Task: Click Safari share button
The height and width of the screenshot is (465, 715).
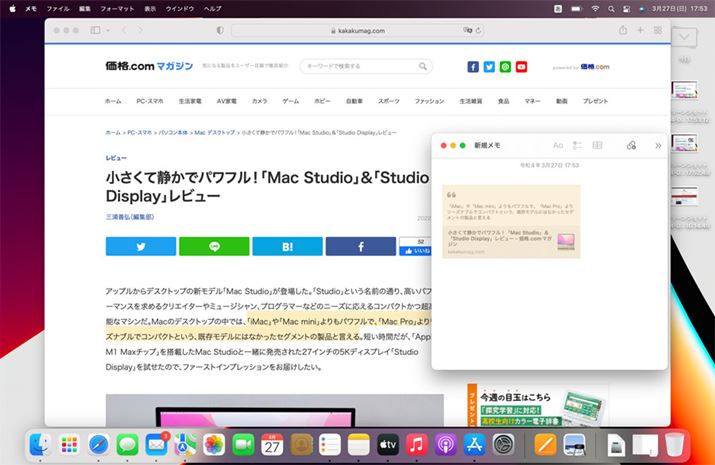Action: tap(623, 30)
